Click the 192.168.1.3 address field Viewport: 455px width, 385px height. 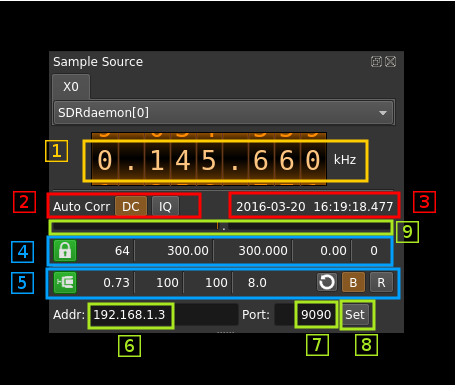click(x=163, y=314)
